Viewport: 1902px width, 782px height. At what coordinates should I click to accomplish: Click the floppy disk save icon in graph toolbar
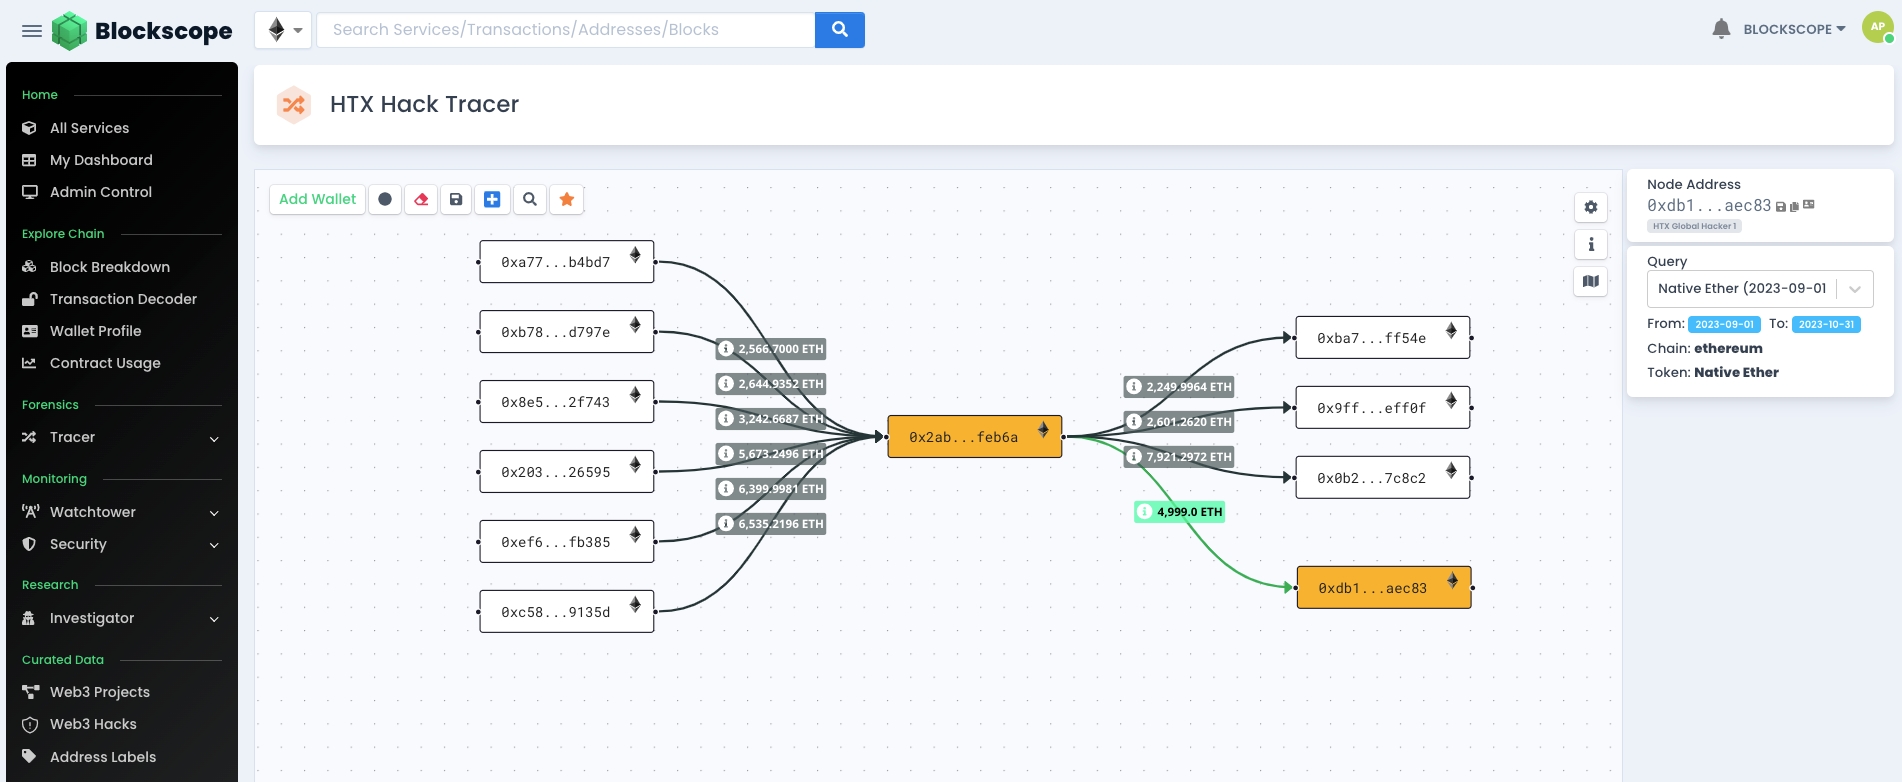(456, 200)
